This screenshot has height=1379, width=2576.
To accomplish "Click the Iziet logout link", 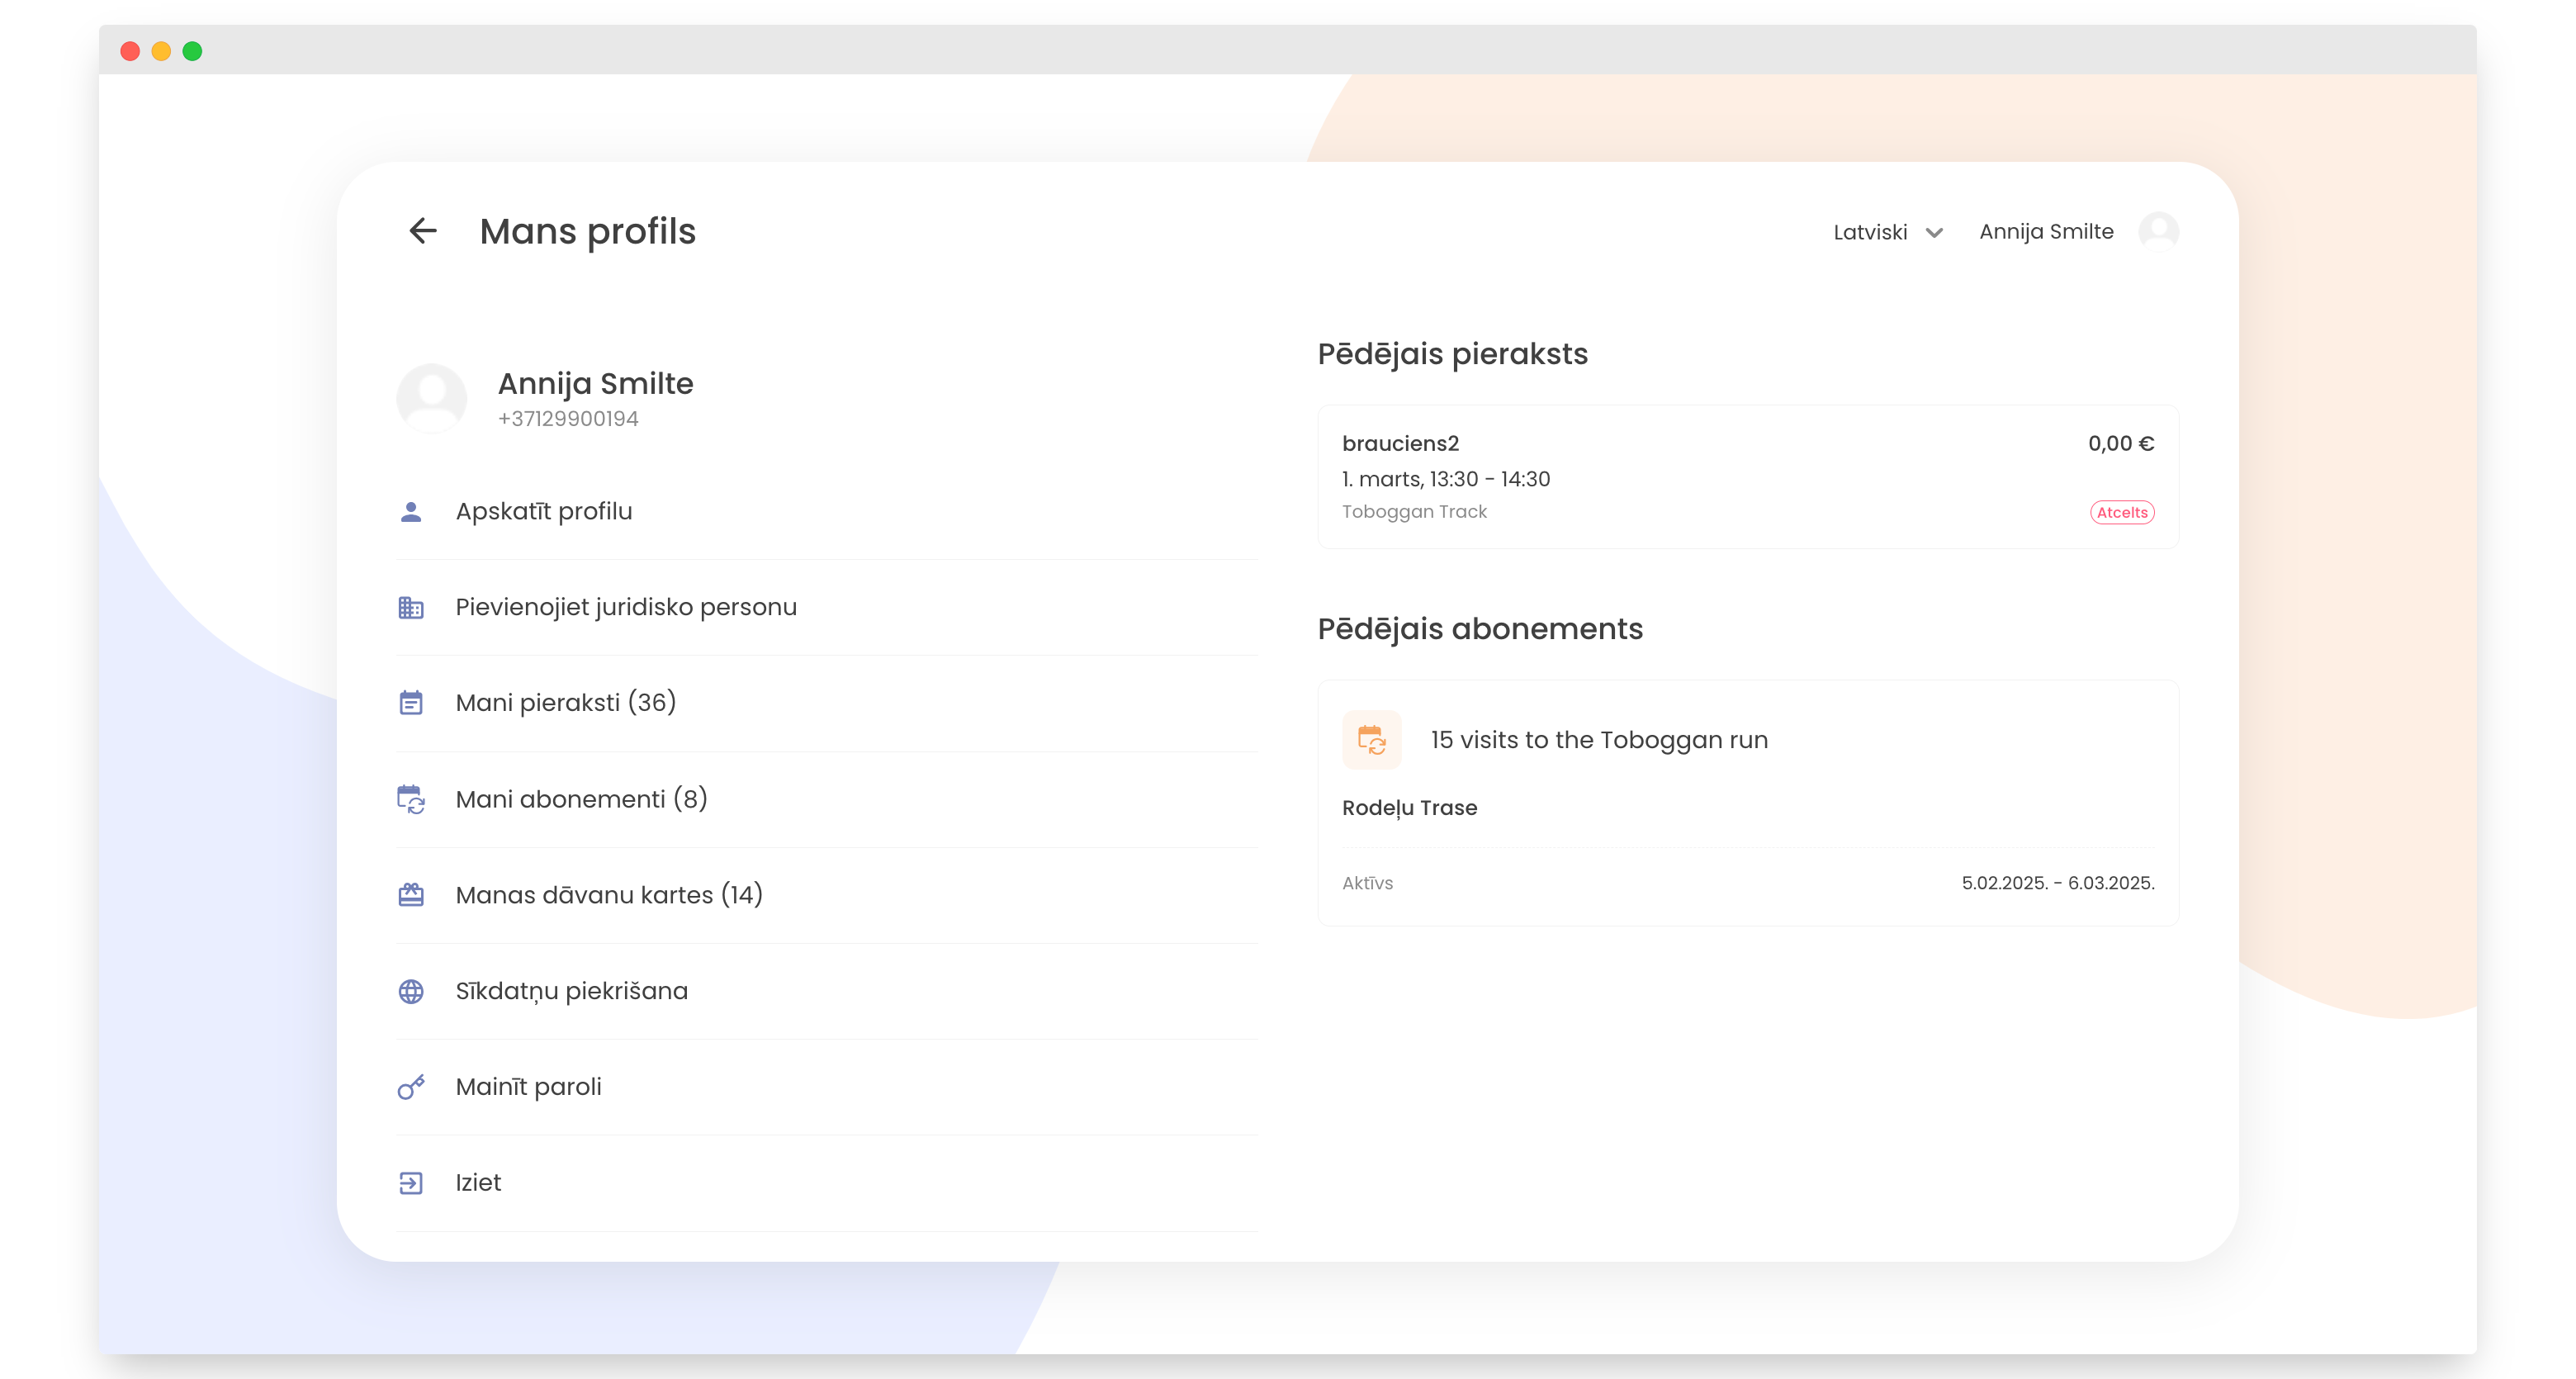I will tap(478, 1183).
